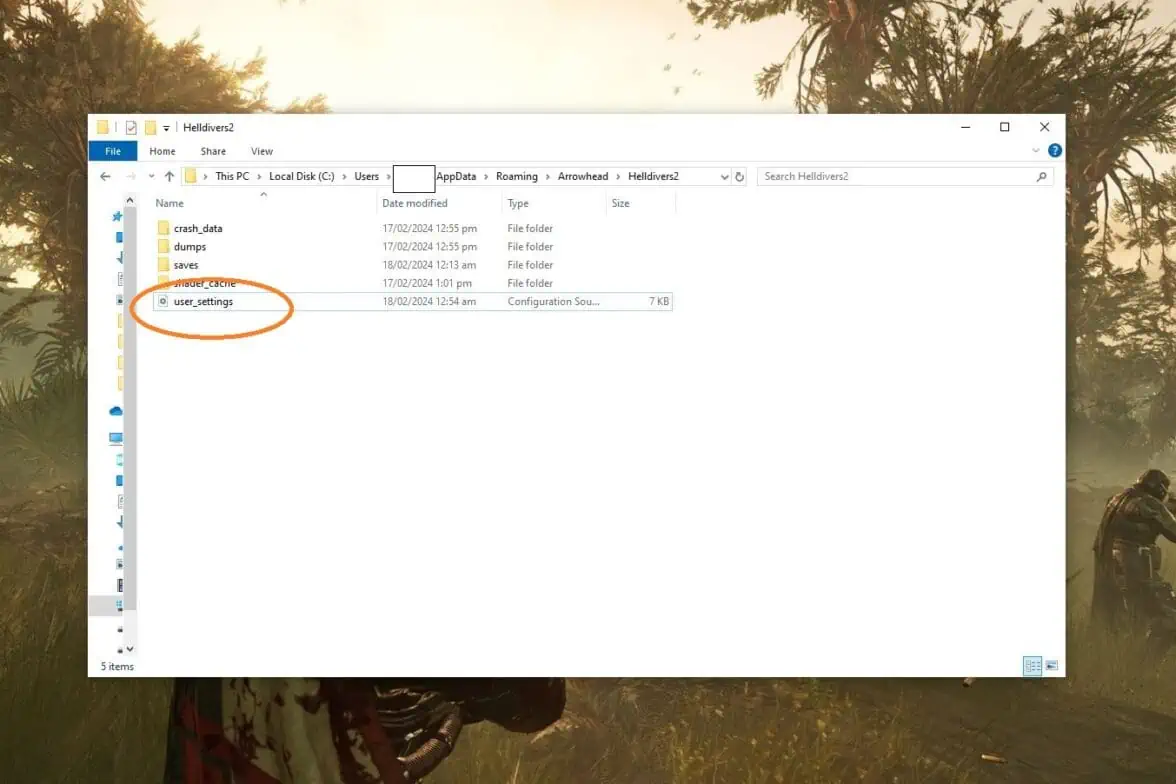Screen dimensions: 1176x784
Task: Click the user_settings configuration file icon
Action: coord(163,302)
